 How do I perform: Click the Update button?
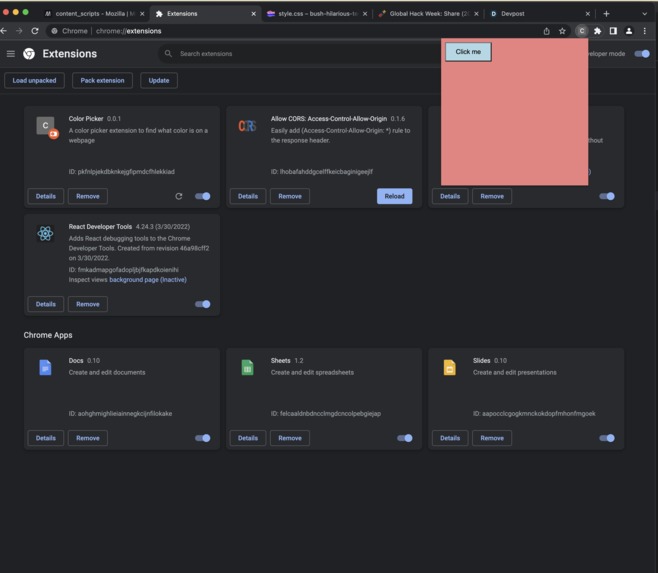click(159, 80)
